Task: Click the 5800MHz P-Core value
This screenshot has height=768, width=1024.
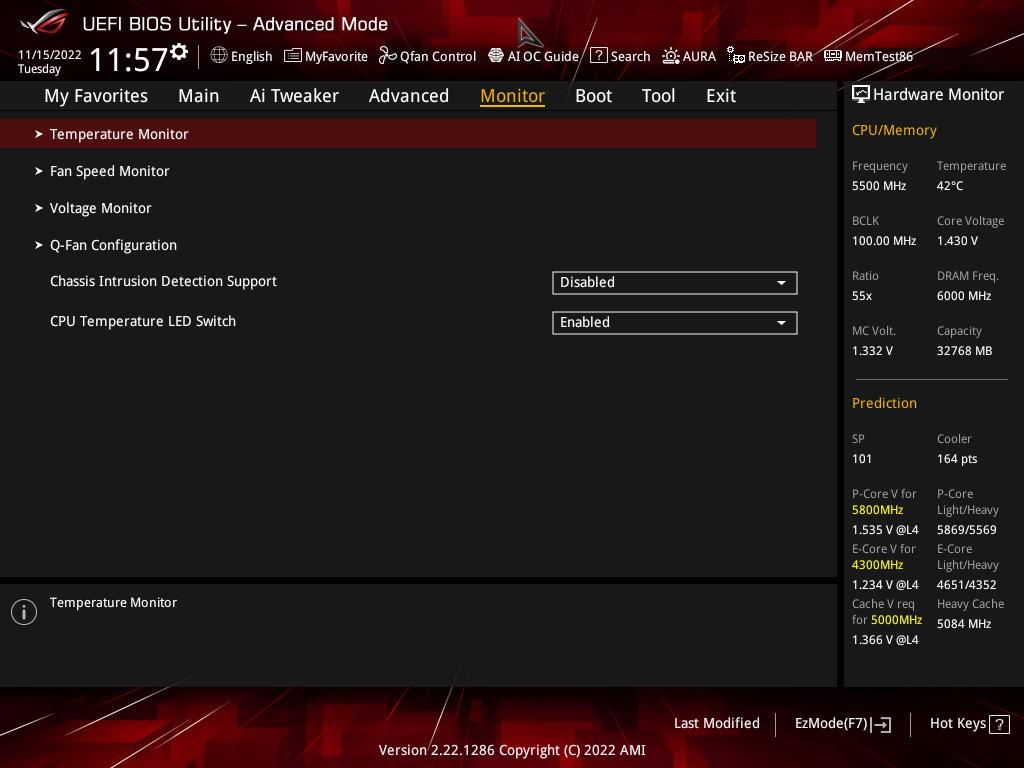Action: tap(877, 510)
